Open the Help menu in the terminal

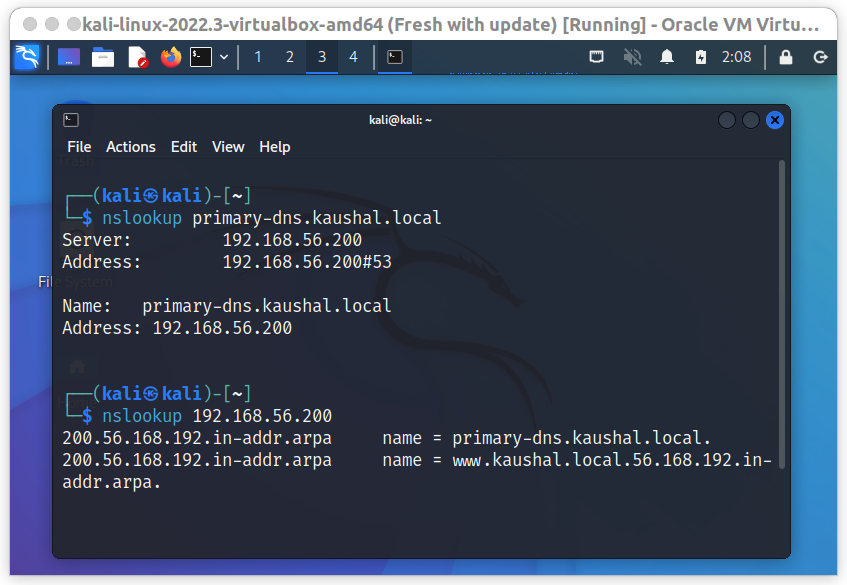point(274,146)
